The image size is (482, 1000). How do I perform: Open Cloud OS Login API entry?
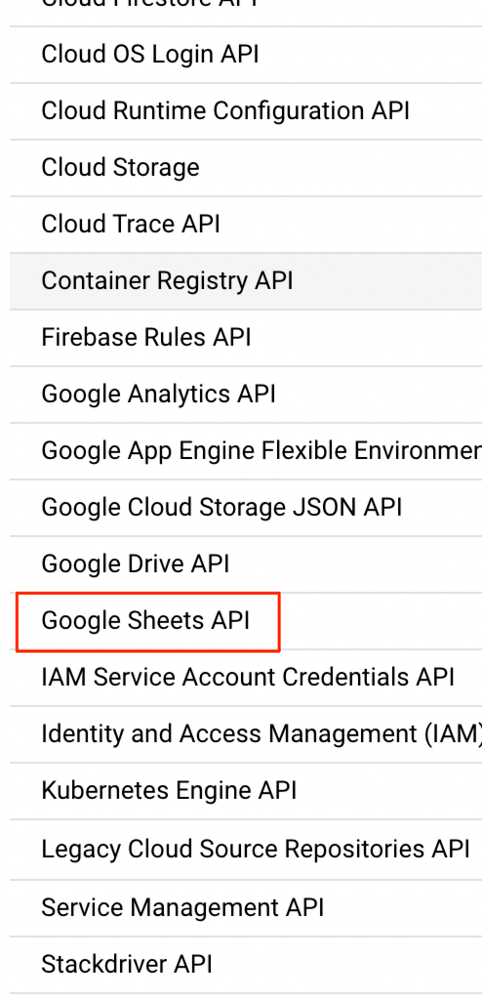pos(150,54)
